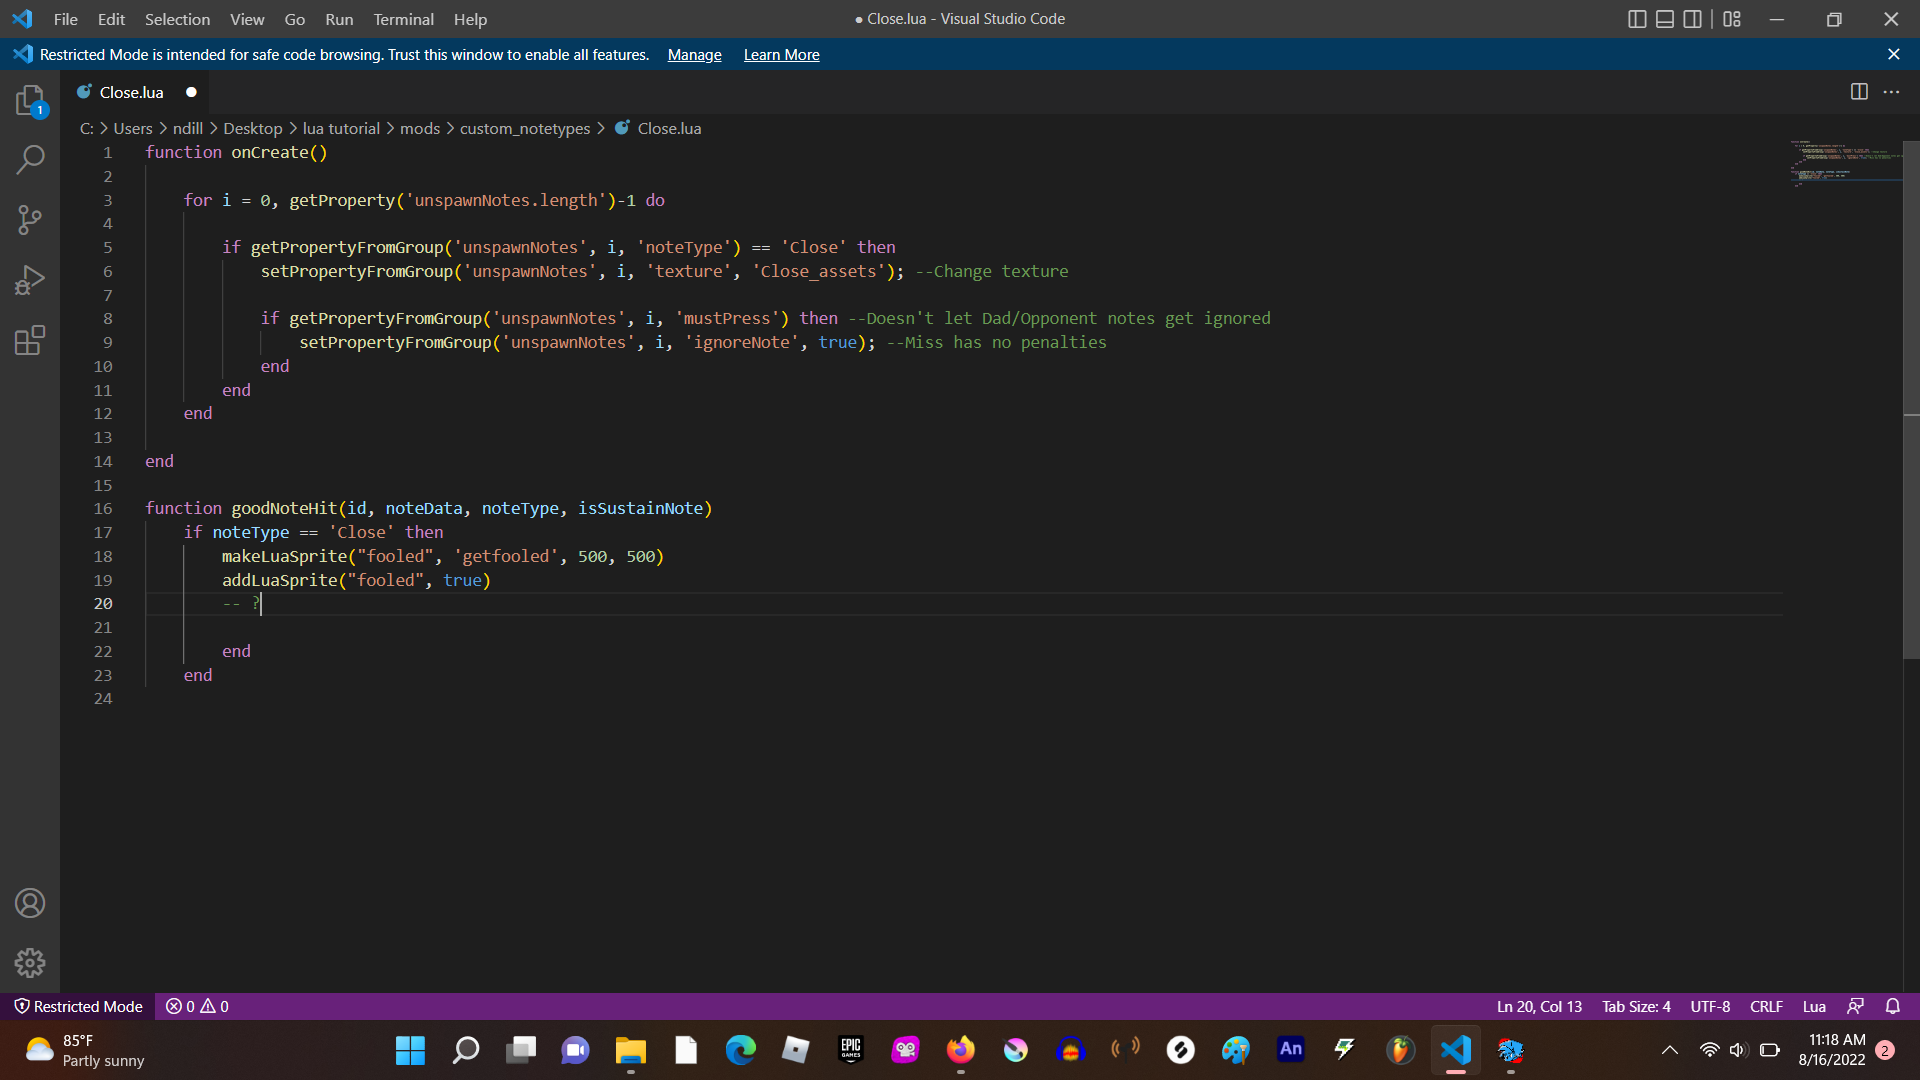Open the editor More Actions menu
This screenshot has height=1080, width=1920.
pyautogui.click(x=1892, y=91)
